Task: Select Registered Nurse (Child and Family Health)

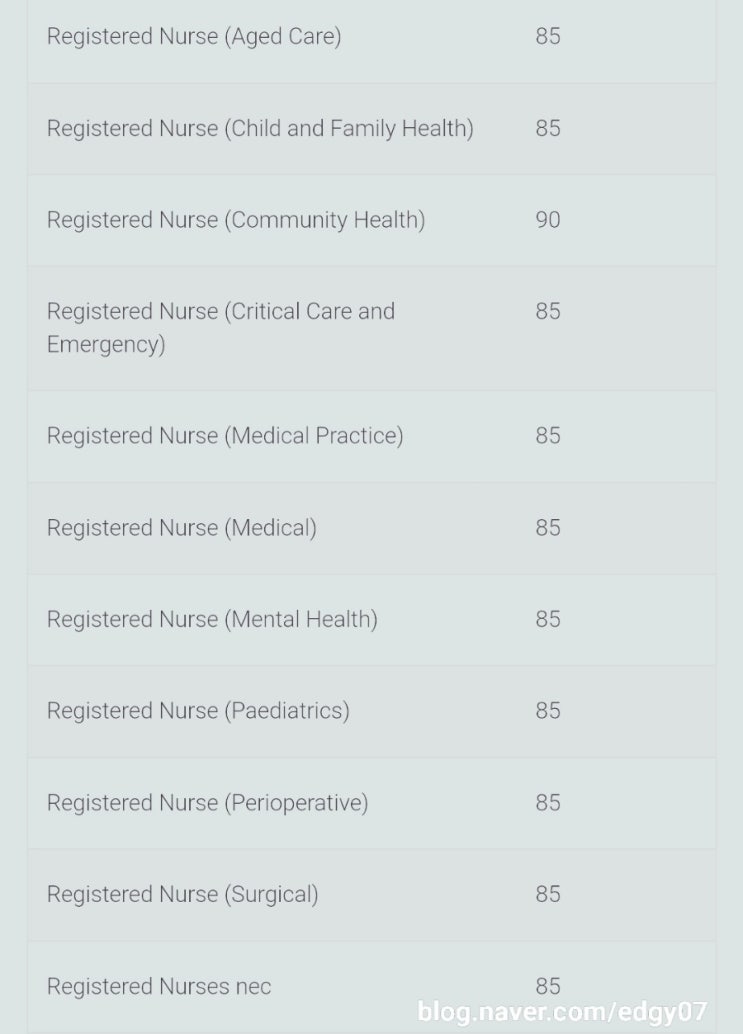Action: 260,129
